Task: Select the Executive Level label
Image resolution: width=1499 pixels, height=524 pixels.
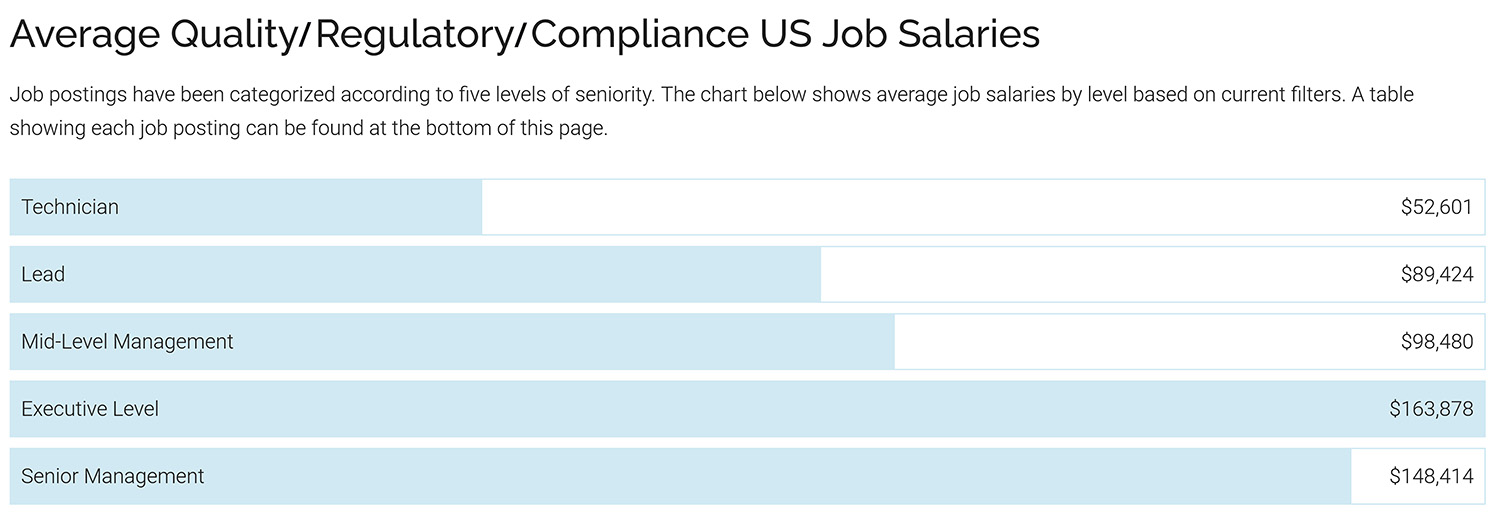Action: pyautogui.click(x=90, y=409)
